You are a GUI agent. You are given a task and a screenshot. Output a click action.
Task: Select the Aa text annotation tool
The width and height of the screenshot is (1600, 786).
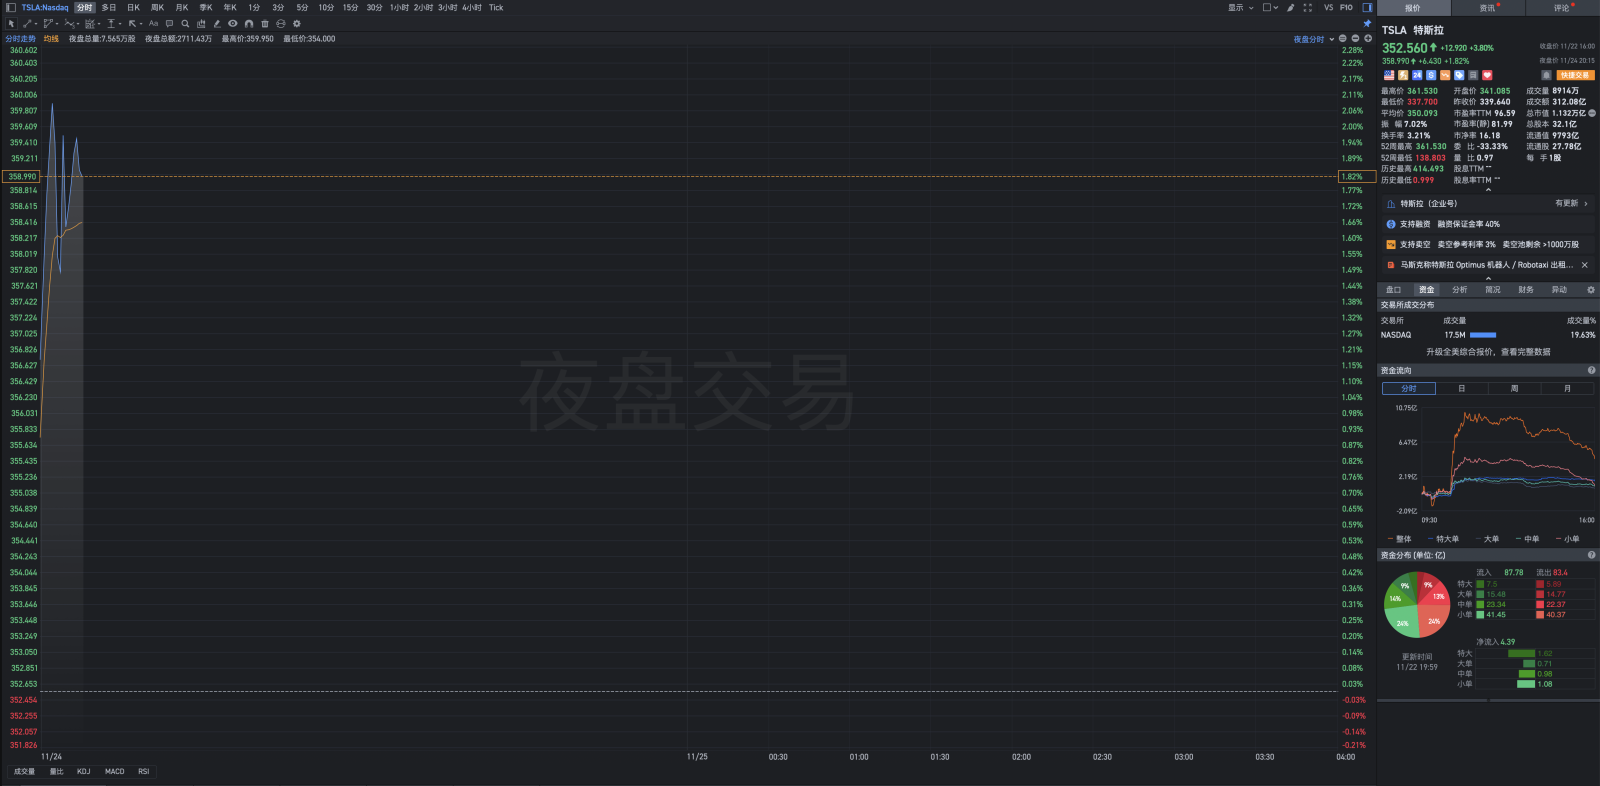(153, 23)
